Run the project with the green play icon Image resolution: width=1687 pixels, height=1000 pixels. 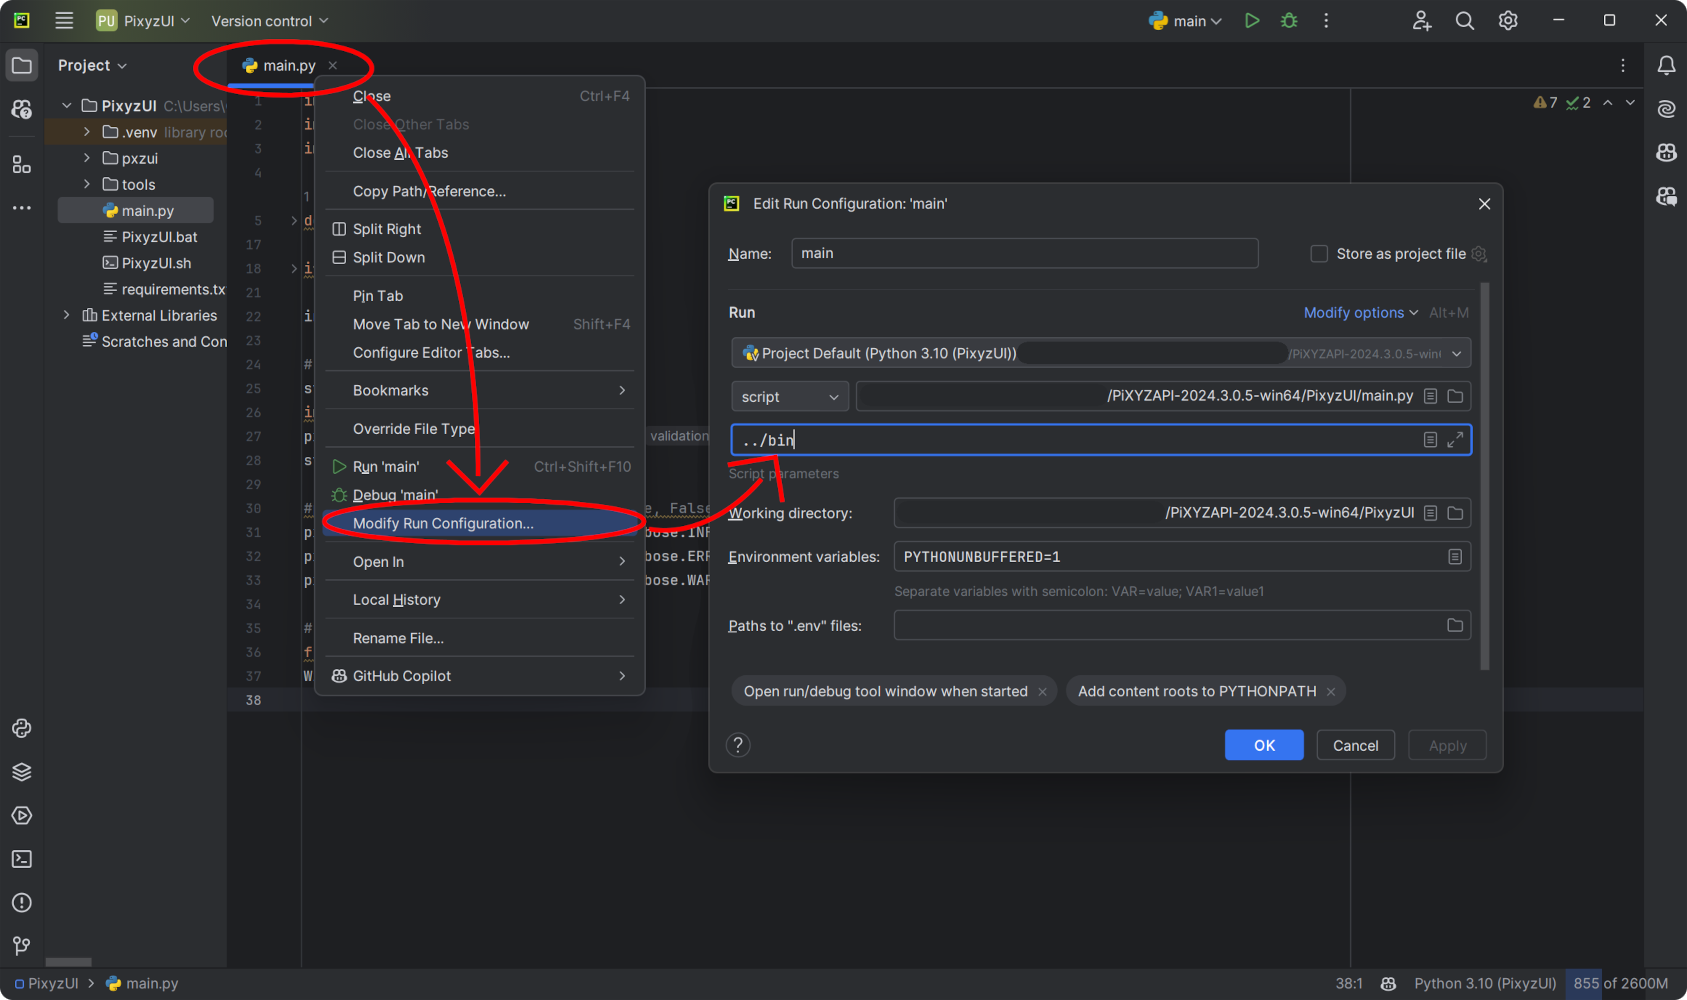point(1251,20)
